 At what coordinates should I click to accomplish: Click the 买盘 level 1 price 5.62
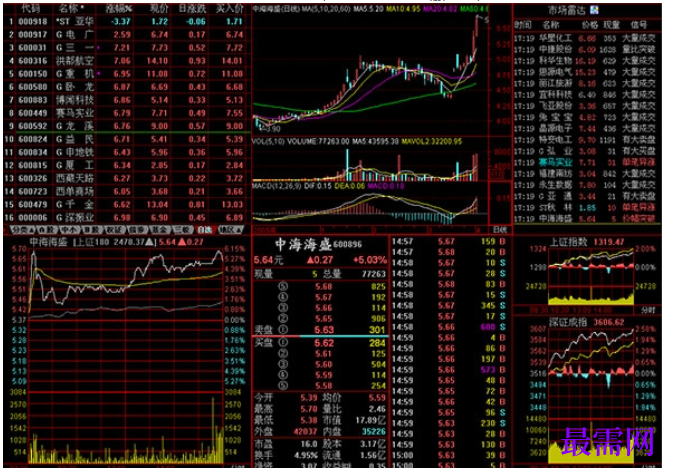click(324, 343)
